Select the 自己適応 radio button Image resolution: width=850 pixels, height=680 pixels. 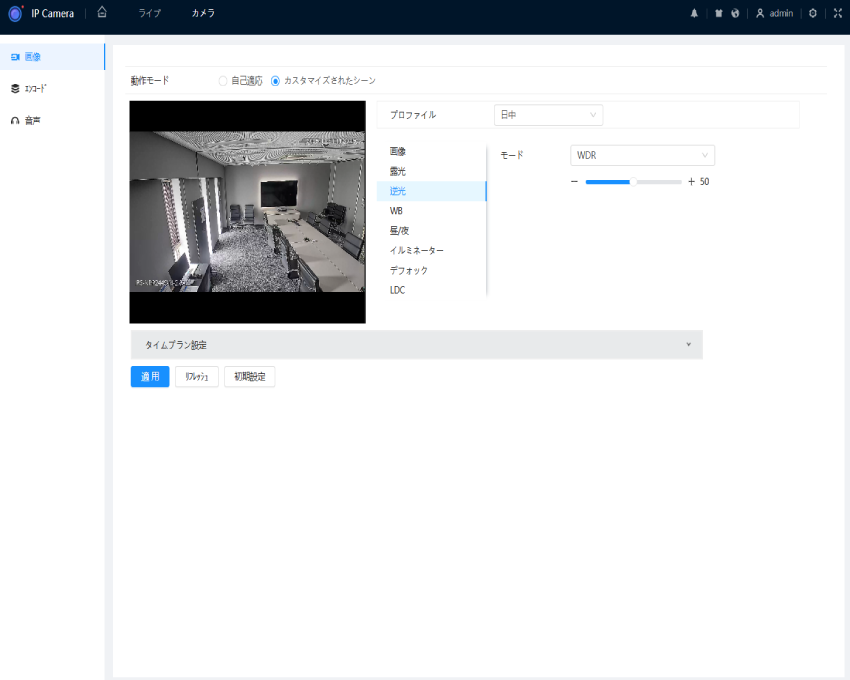223,81
